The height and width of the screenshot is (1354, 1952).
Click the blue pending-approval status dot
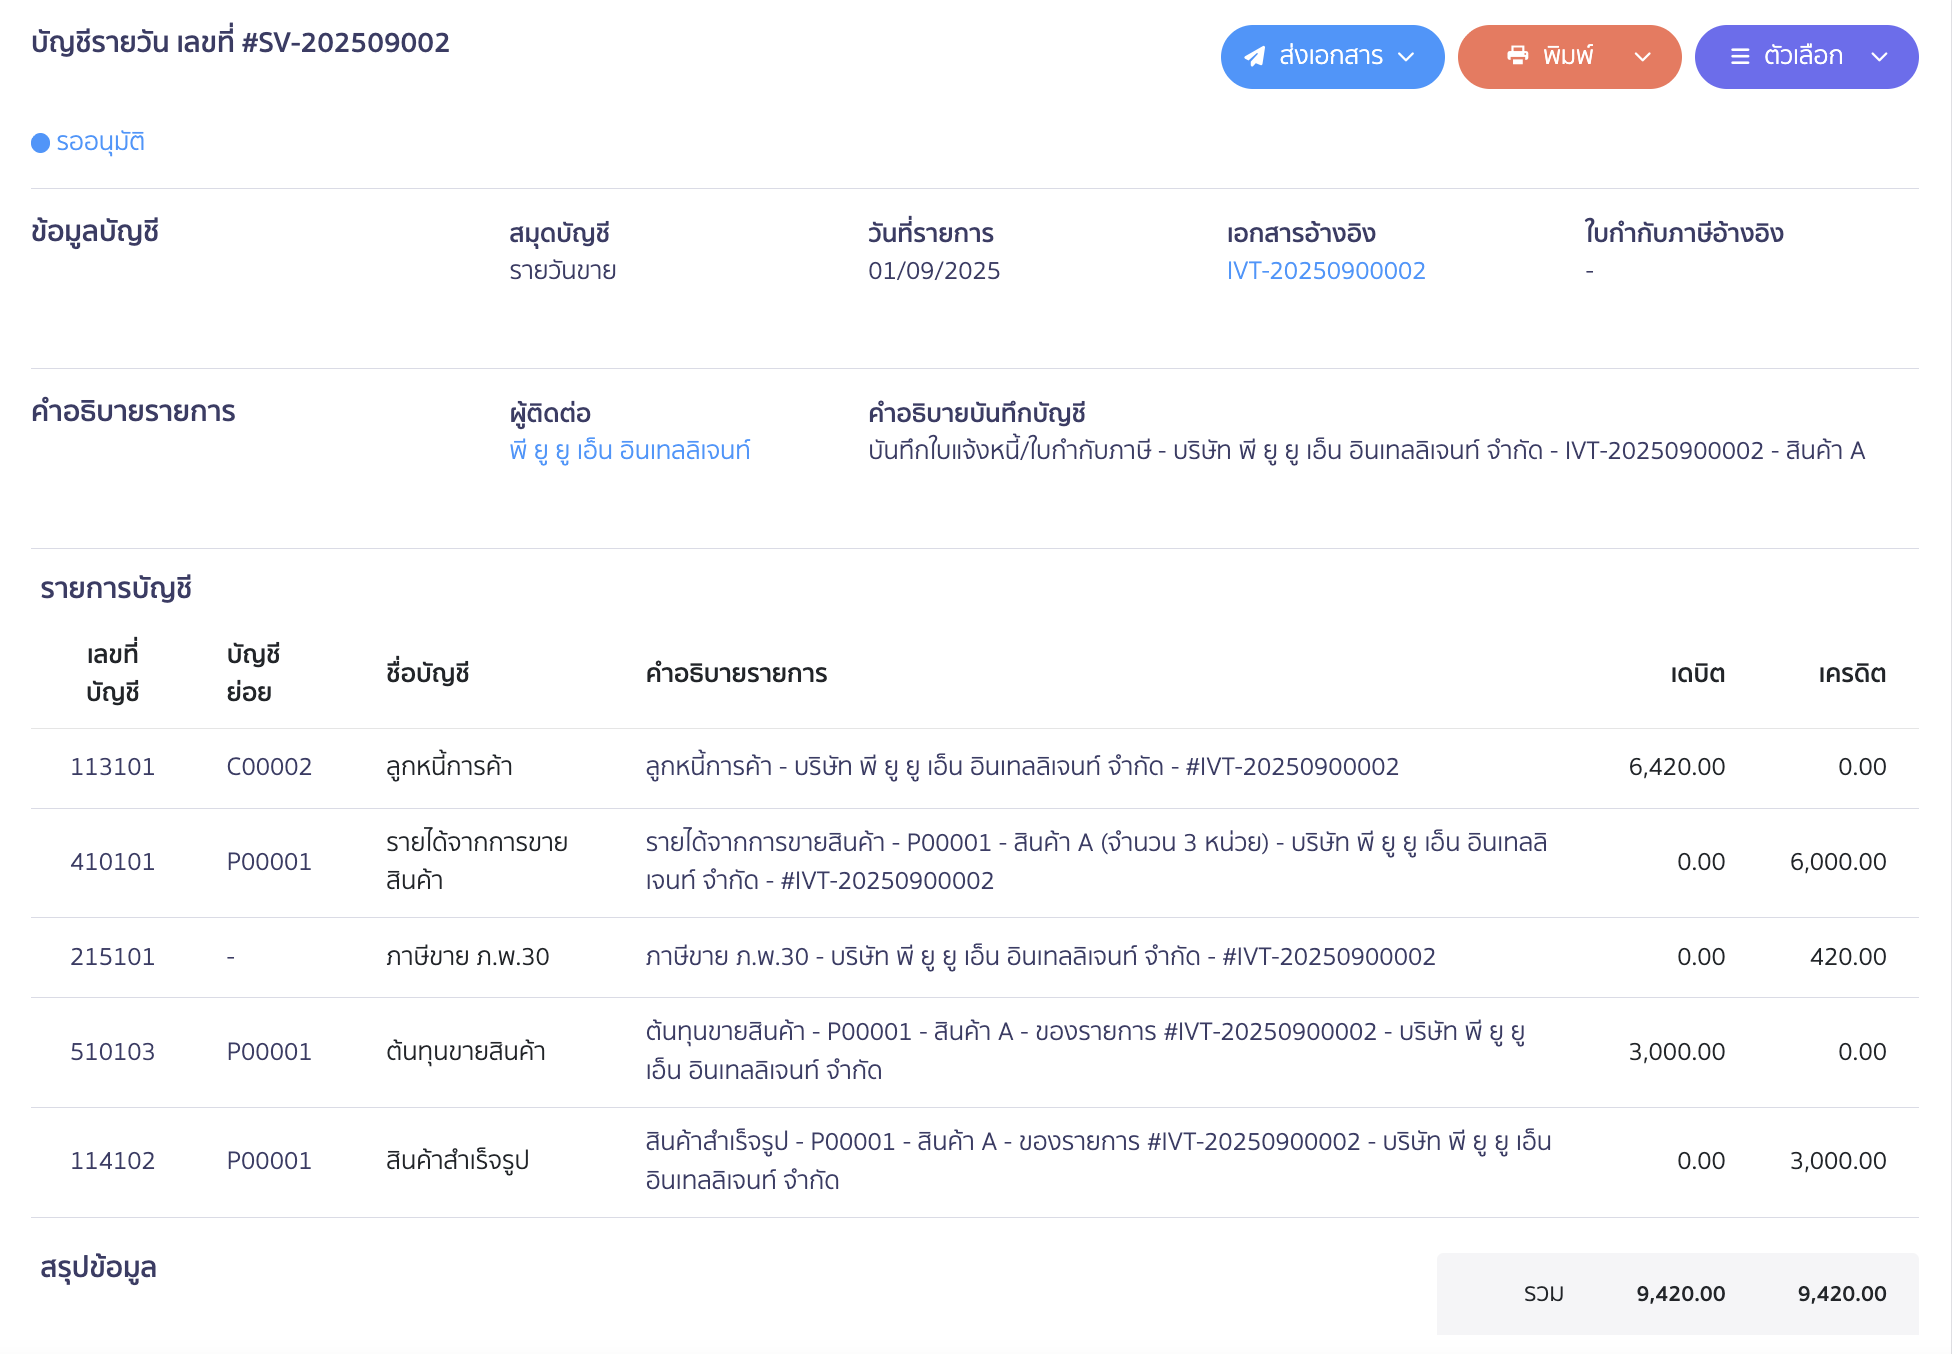(40, 143)
